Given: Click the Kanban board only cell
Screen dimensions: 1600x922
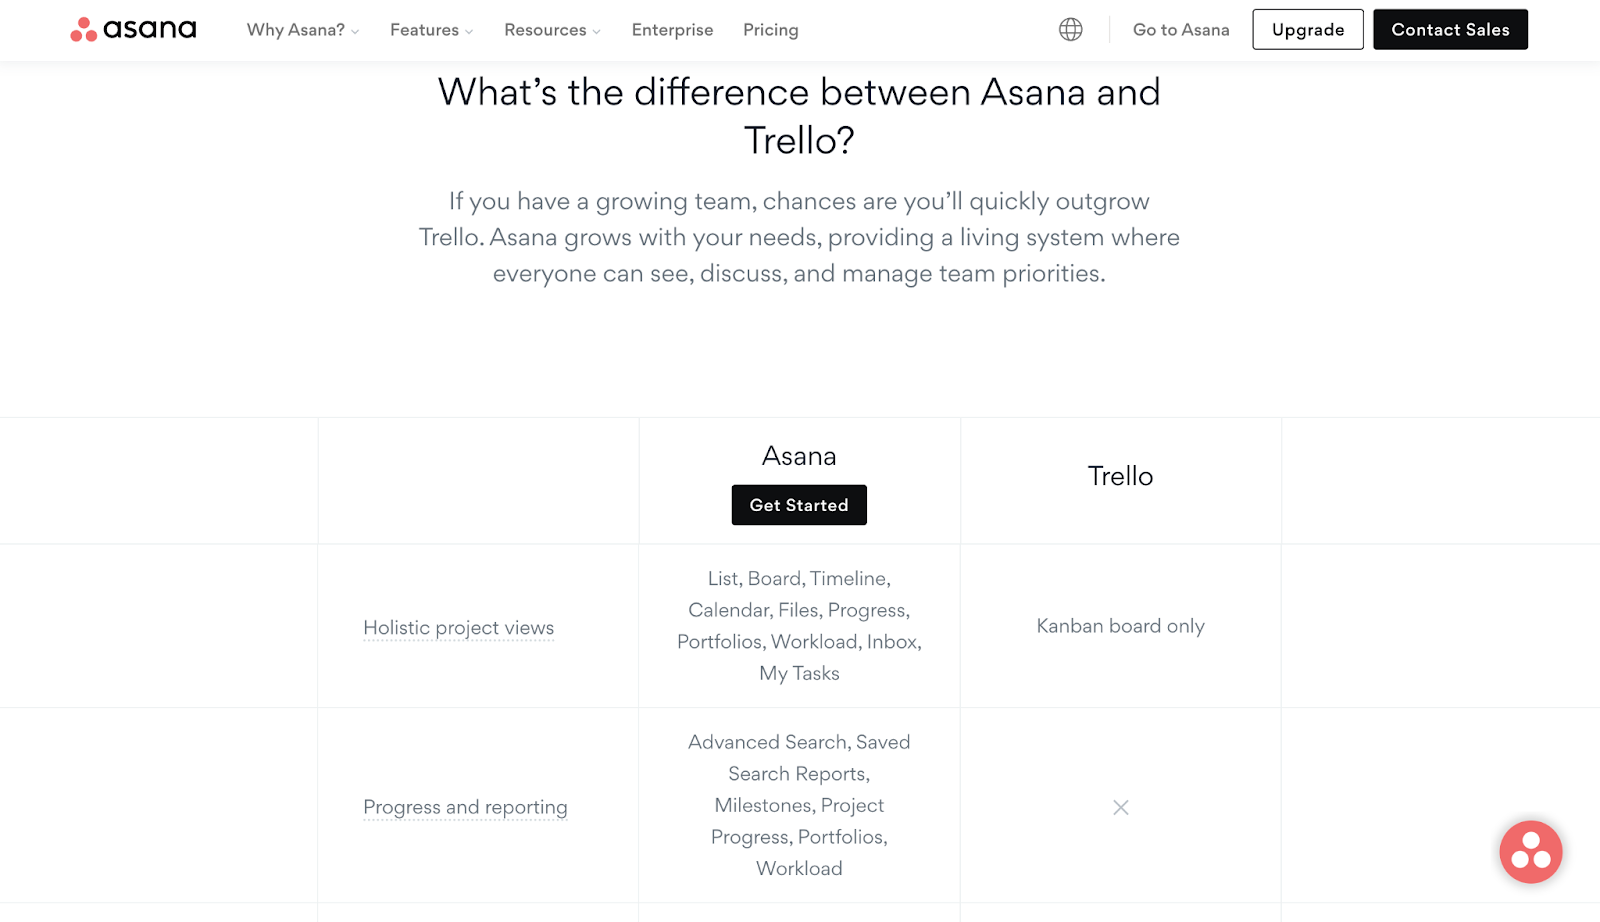Looking at the screenshot, I should [x=1120, y=626].
